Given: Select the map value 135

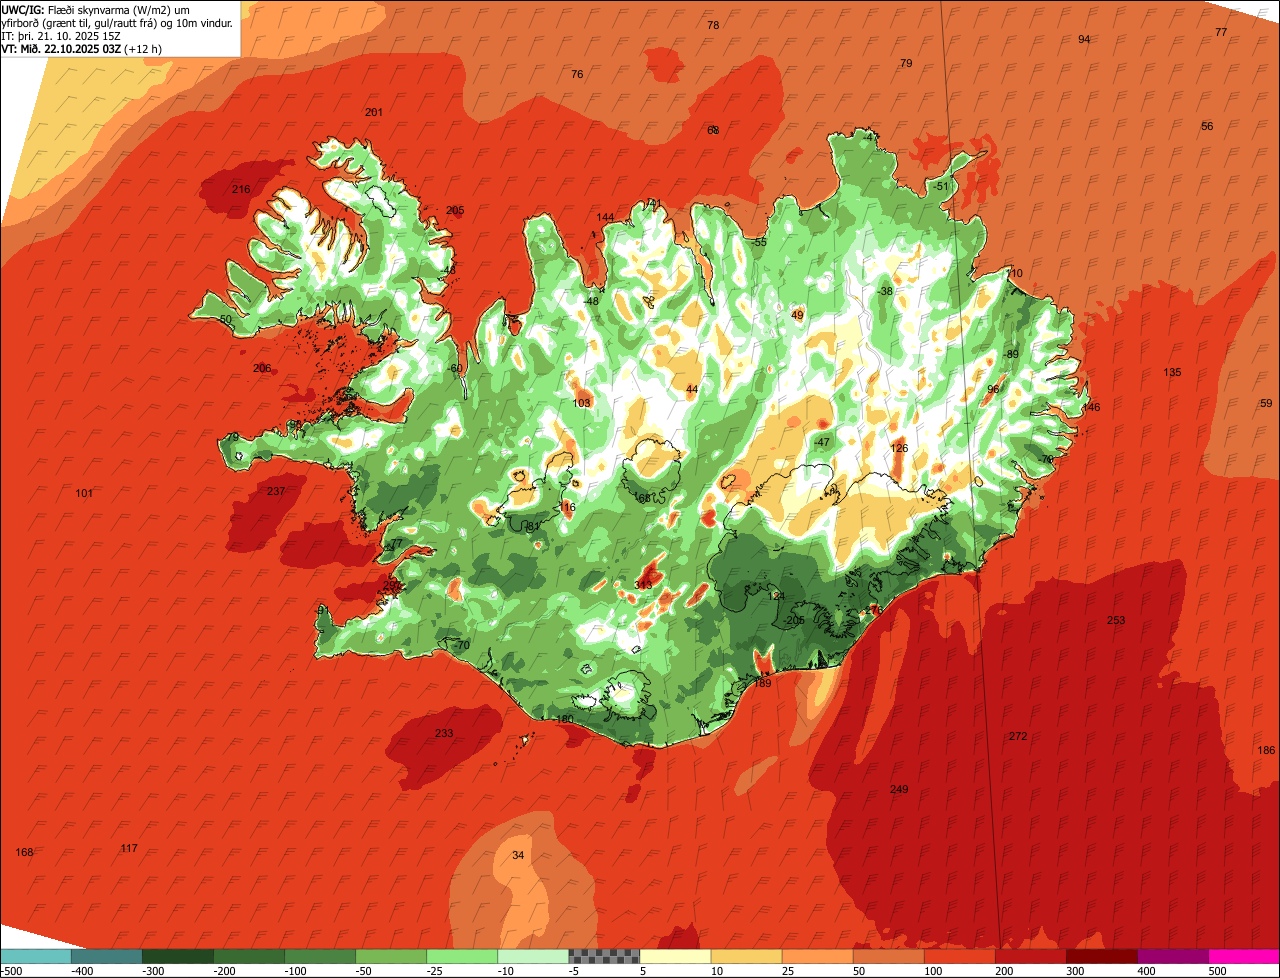Looking at the screenshot, I should pos(1172,373).
